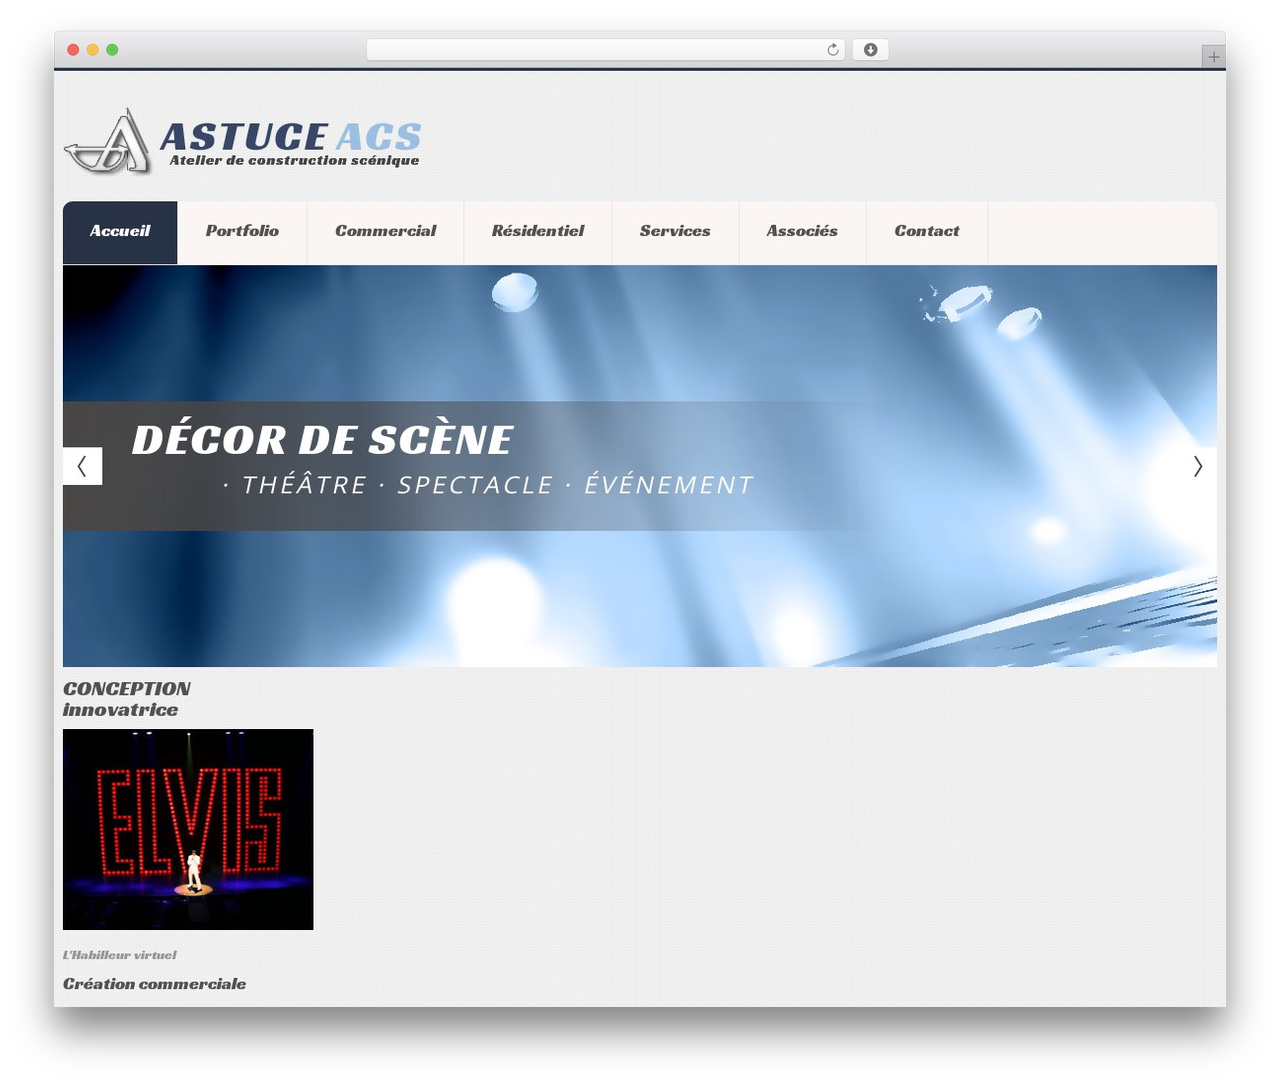Go to the Portfolio page
Viewport: 1280px width, 1084px height.
(242, 232)
